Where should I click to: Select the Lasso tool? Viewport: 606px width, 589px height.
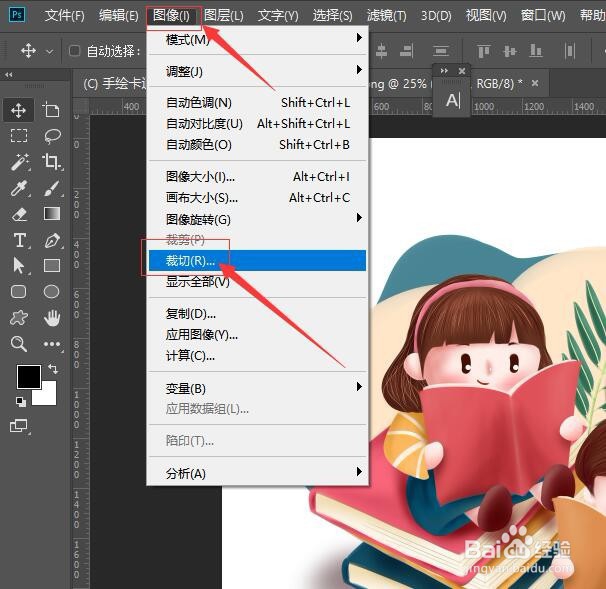point(52,136)
